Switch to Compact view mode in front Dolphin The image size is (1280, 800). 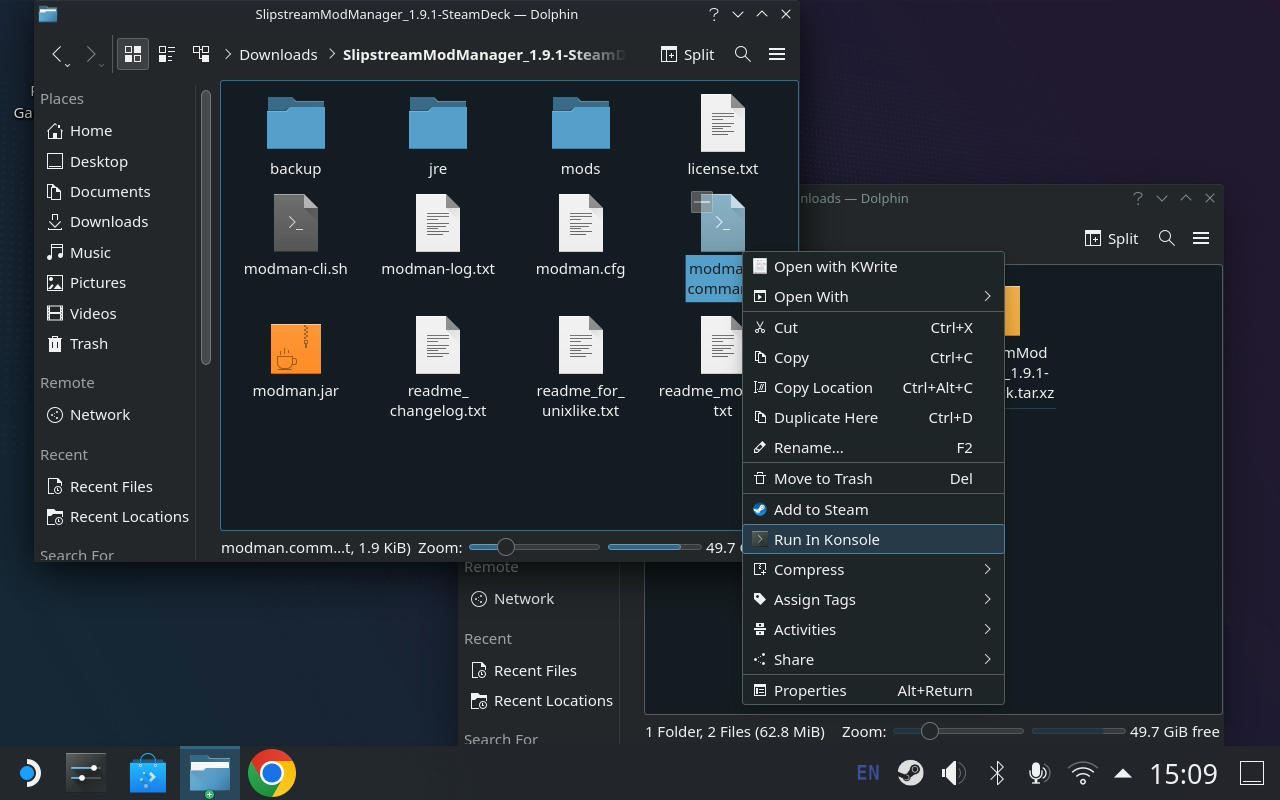[167, 54]
